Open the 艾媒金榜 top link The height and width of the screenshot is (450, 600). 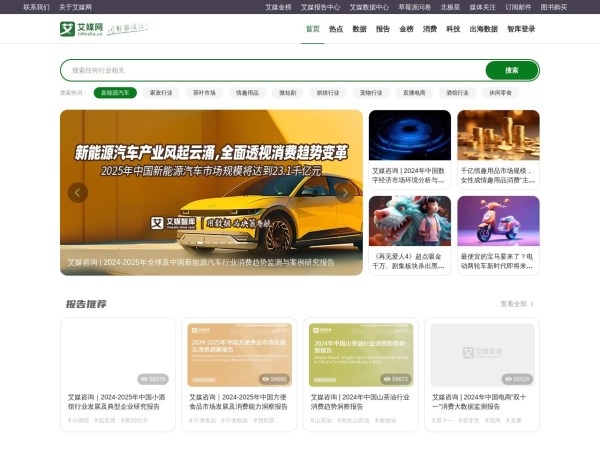(x=279, y=7)
